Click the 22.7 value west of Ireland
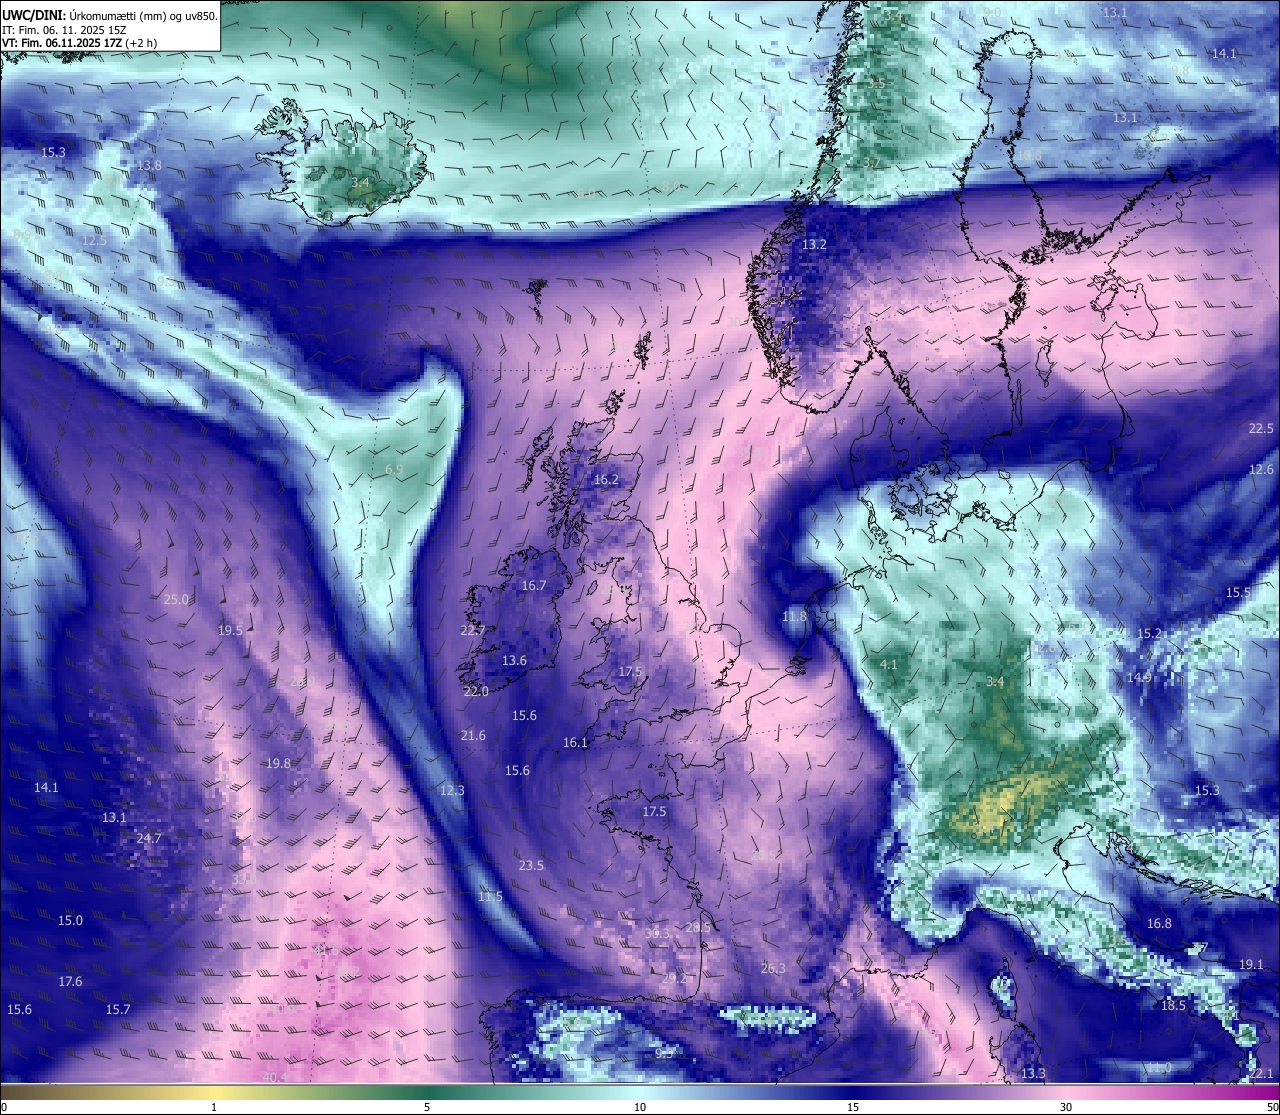Viewport: 1280px width, 1115px height. pyautogui.click(x=472, y=631)
